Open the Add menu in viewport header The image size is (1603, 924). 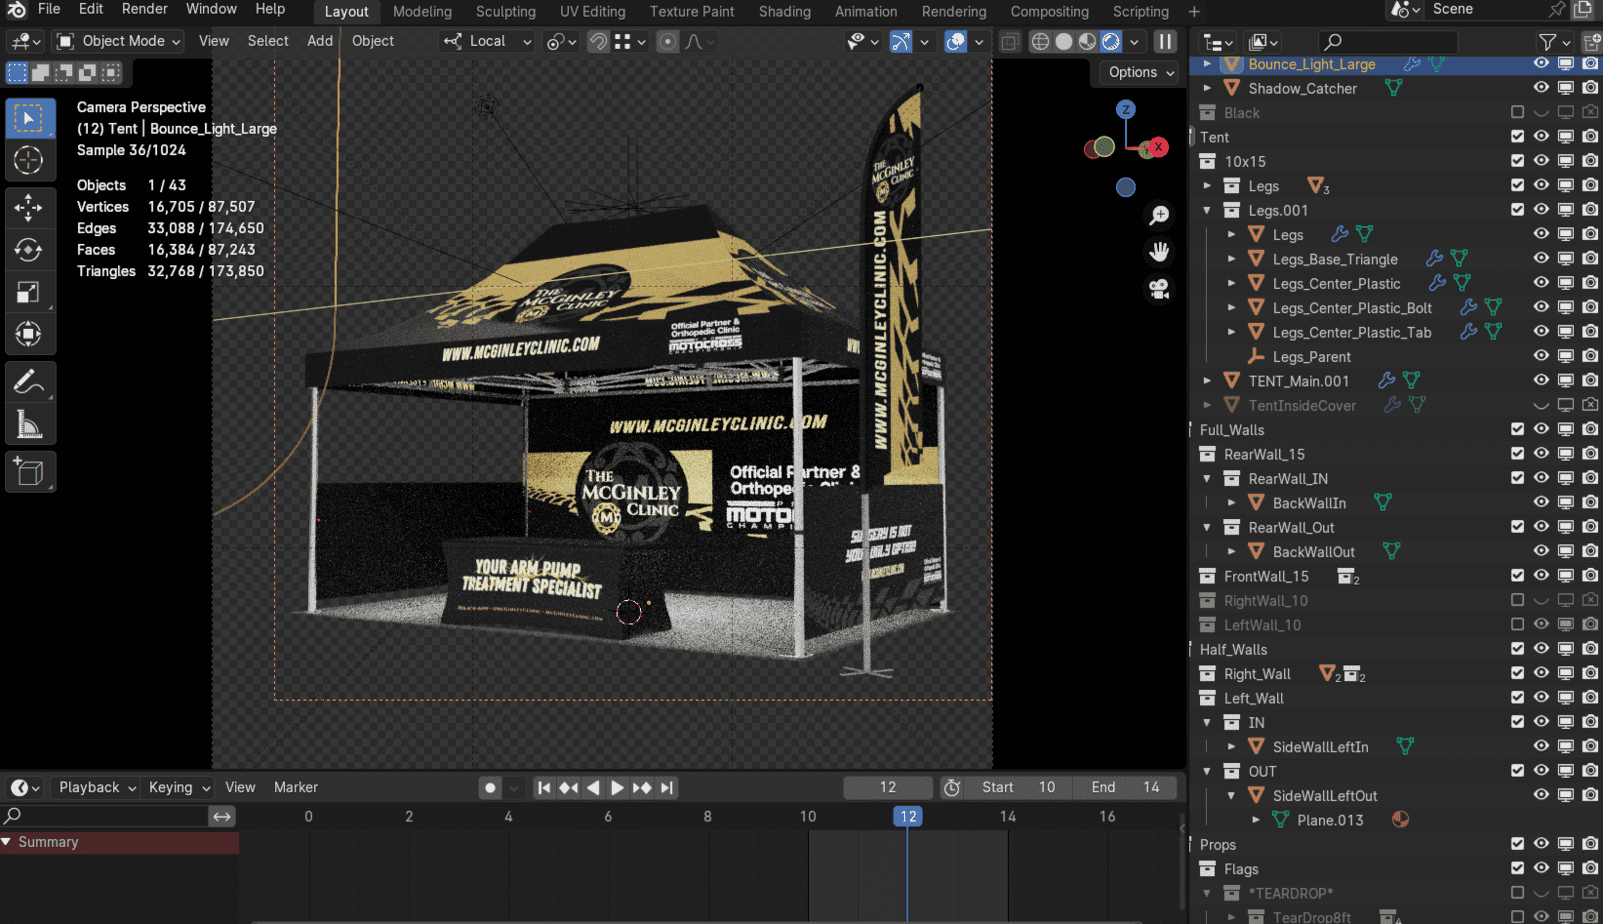tap(320, 41)
